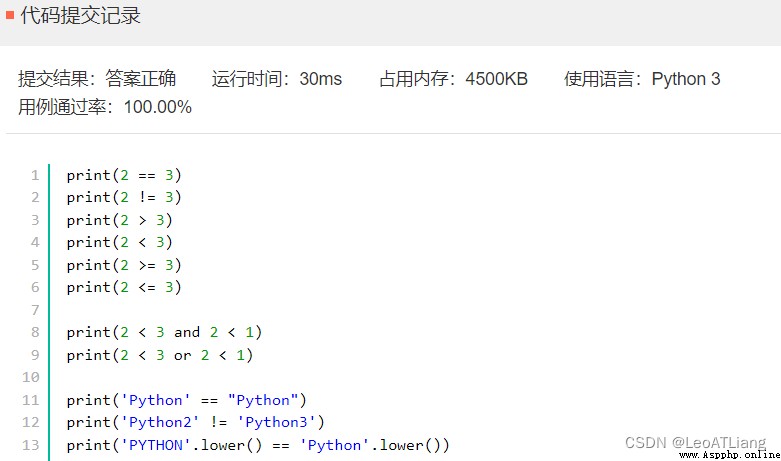Click the 'and' keyword on line 8
This screenshot has width=781, height=461.
187,332
